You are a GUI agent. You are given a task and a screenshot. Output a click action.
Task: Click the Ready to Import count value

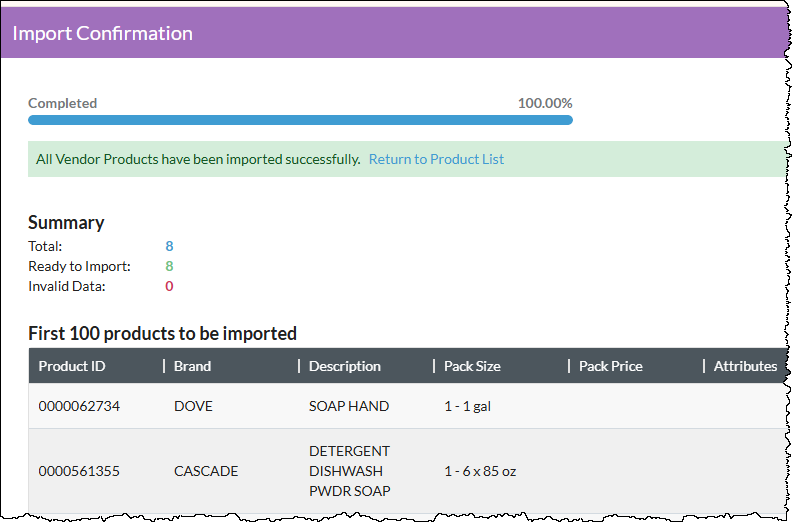click(169, 266)
